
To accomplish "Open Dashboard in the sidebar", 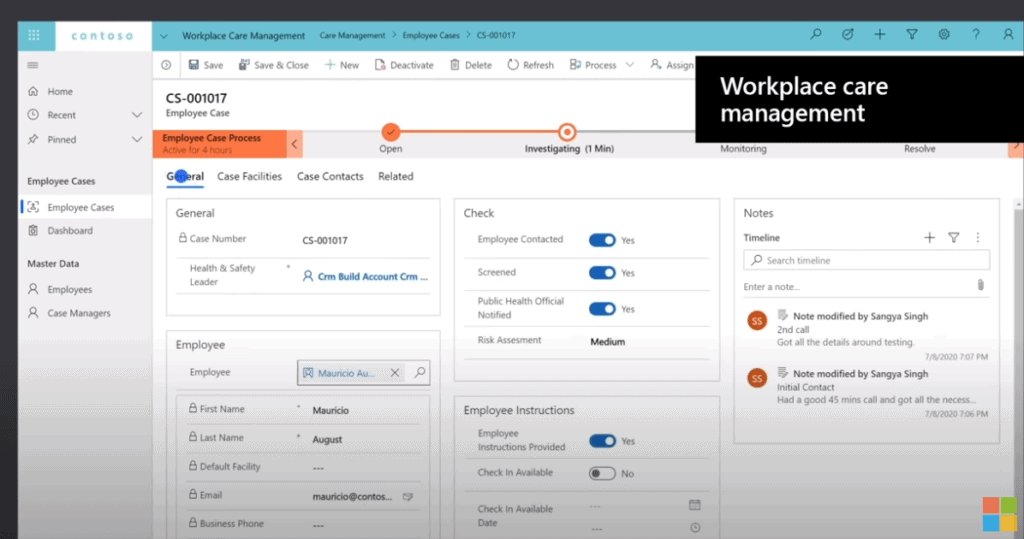I will [70, 231].
